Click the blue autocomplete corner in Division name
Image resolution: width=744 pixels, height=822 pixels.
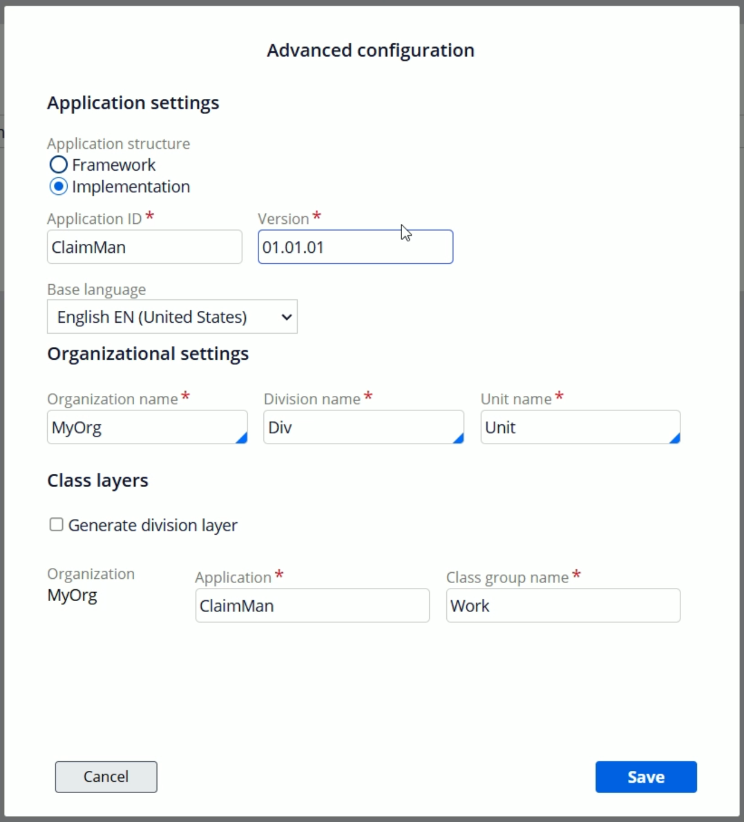pyautogui.click(x=458, y=438)
